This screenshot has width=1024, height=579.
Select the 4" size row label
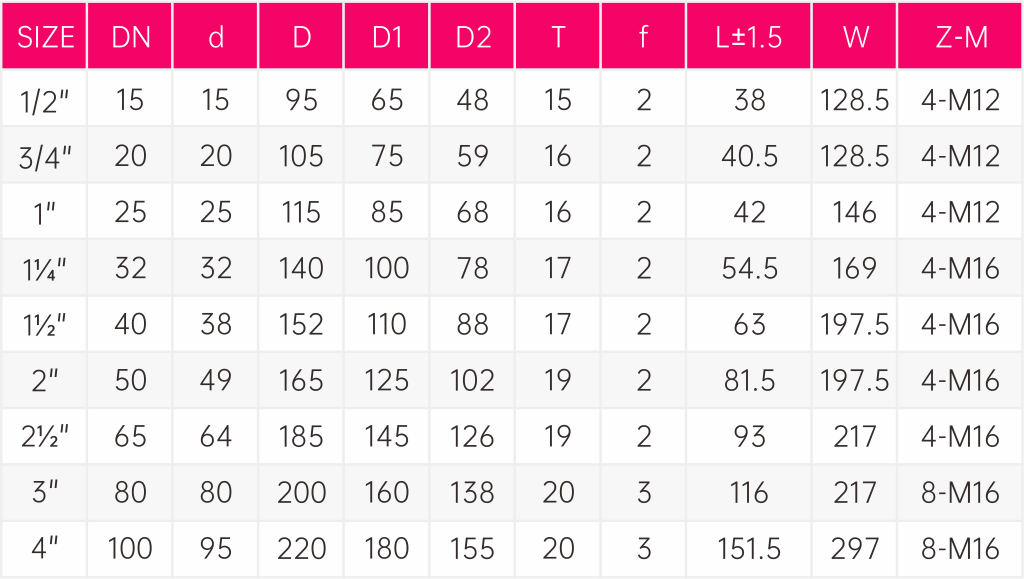click(x=44, y=549)
